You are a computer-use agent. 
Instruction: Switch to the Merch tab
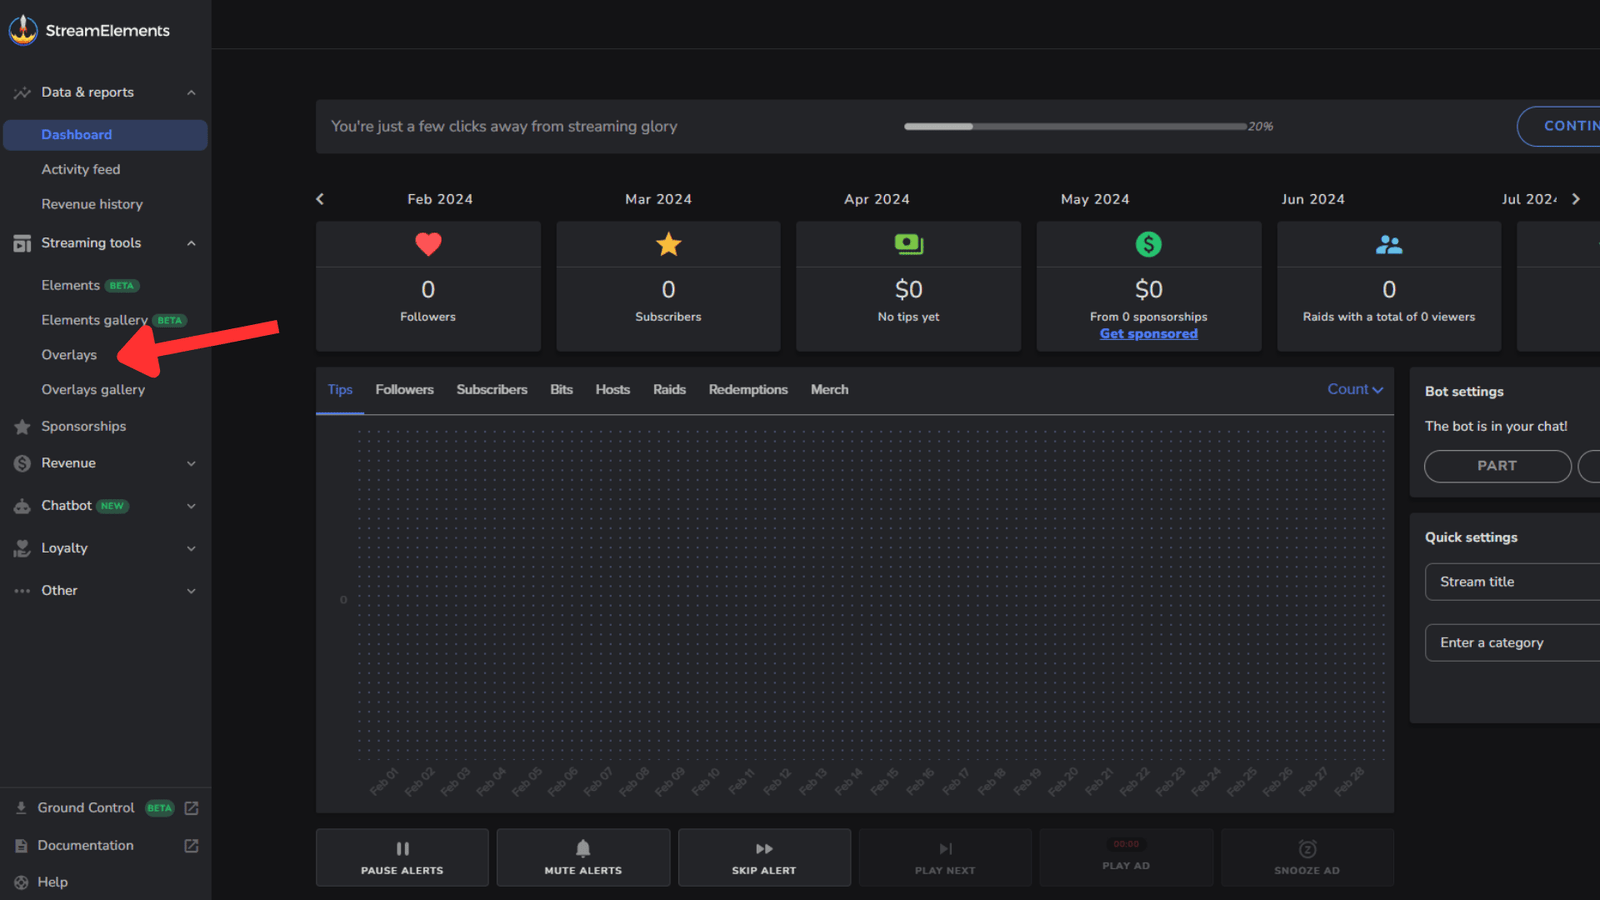[x=829, y=390]
